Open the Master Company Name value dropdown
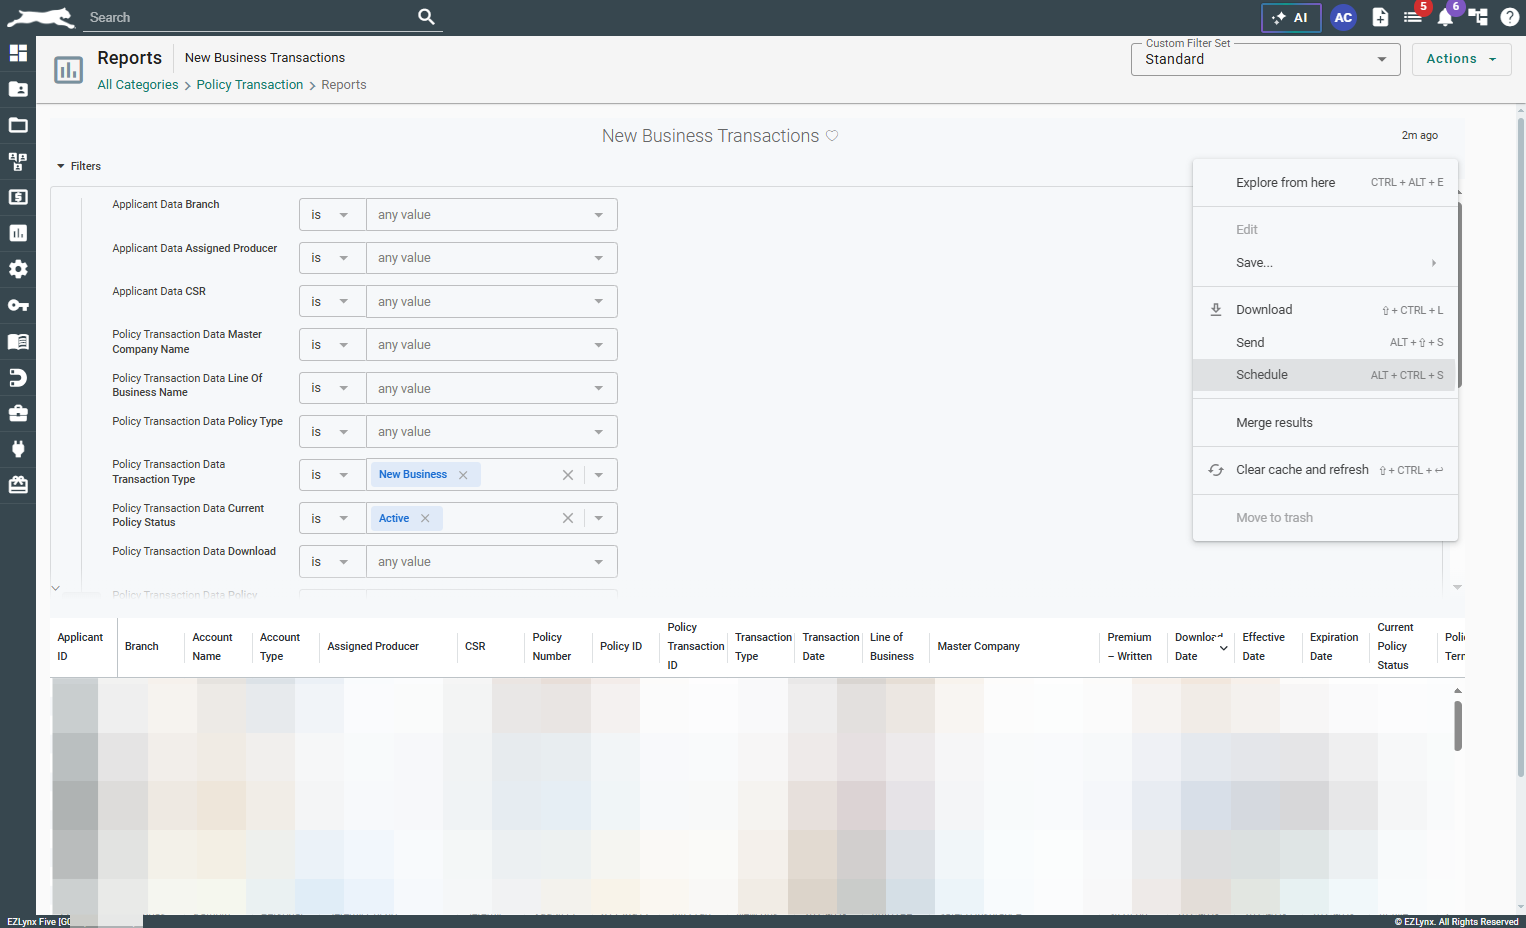The image size is (1526, 928). tap(491, 345)
